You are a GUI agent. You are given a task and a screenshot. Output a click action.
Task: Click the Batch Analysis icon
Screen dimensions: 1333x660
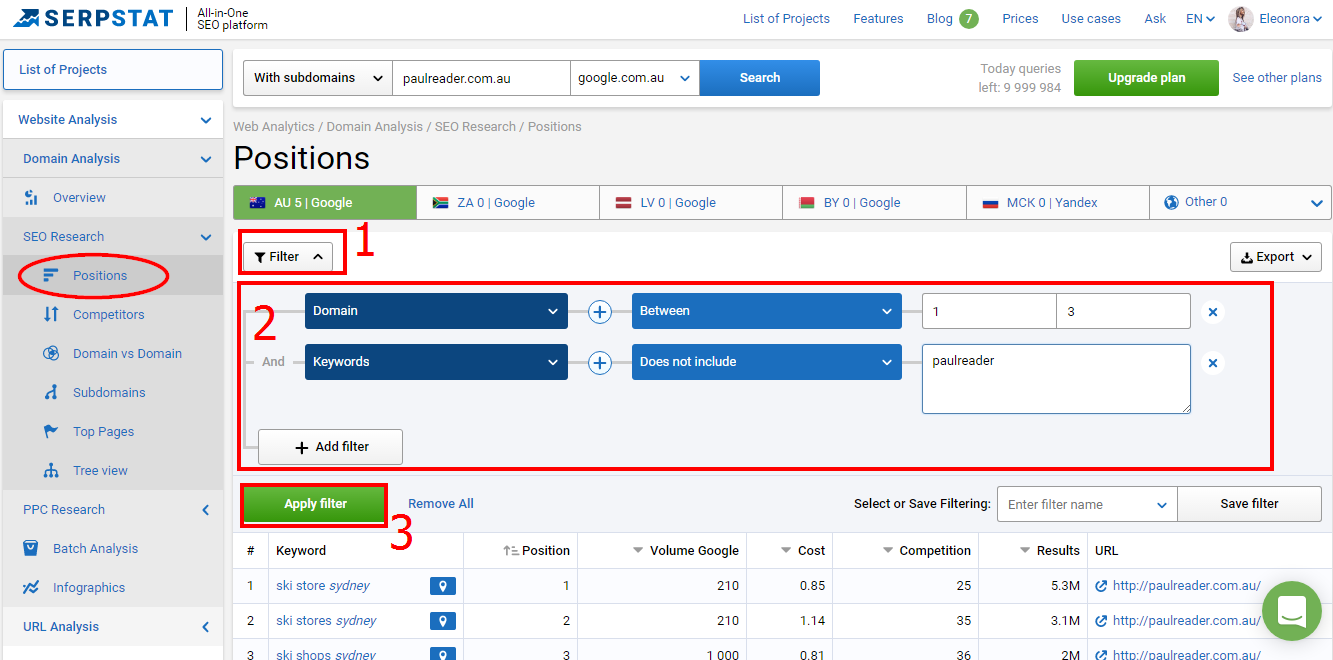point(32,548)
